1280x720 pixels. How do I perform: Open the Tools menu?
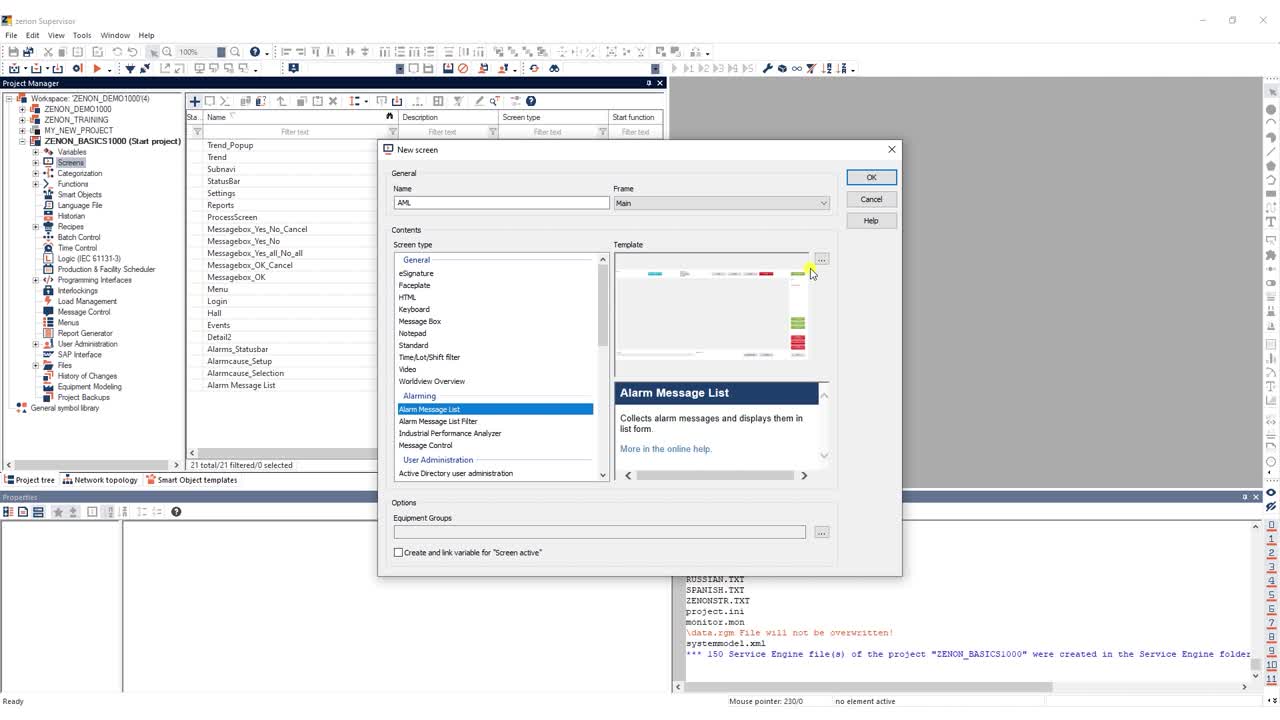tap(82, 35)
